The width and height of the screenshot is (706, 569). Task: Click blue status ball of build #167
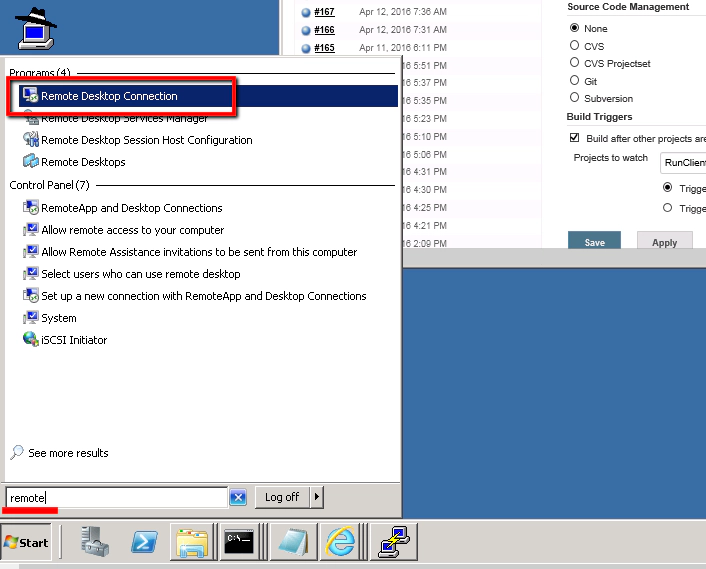(306, 13)
